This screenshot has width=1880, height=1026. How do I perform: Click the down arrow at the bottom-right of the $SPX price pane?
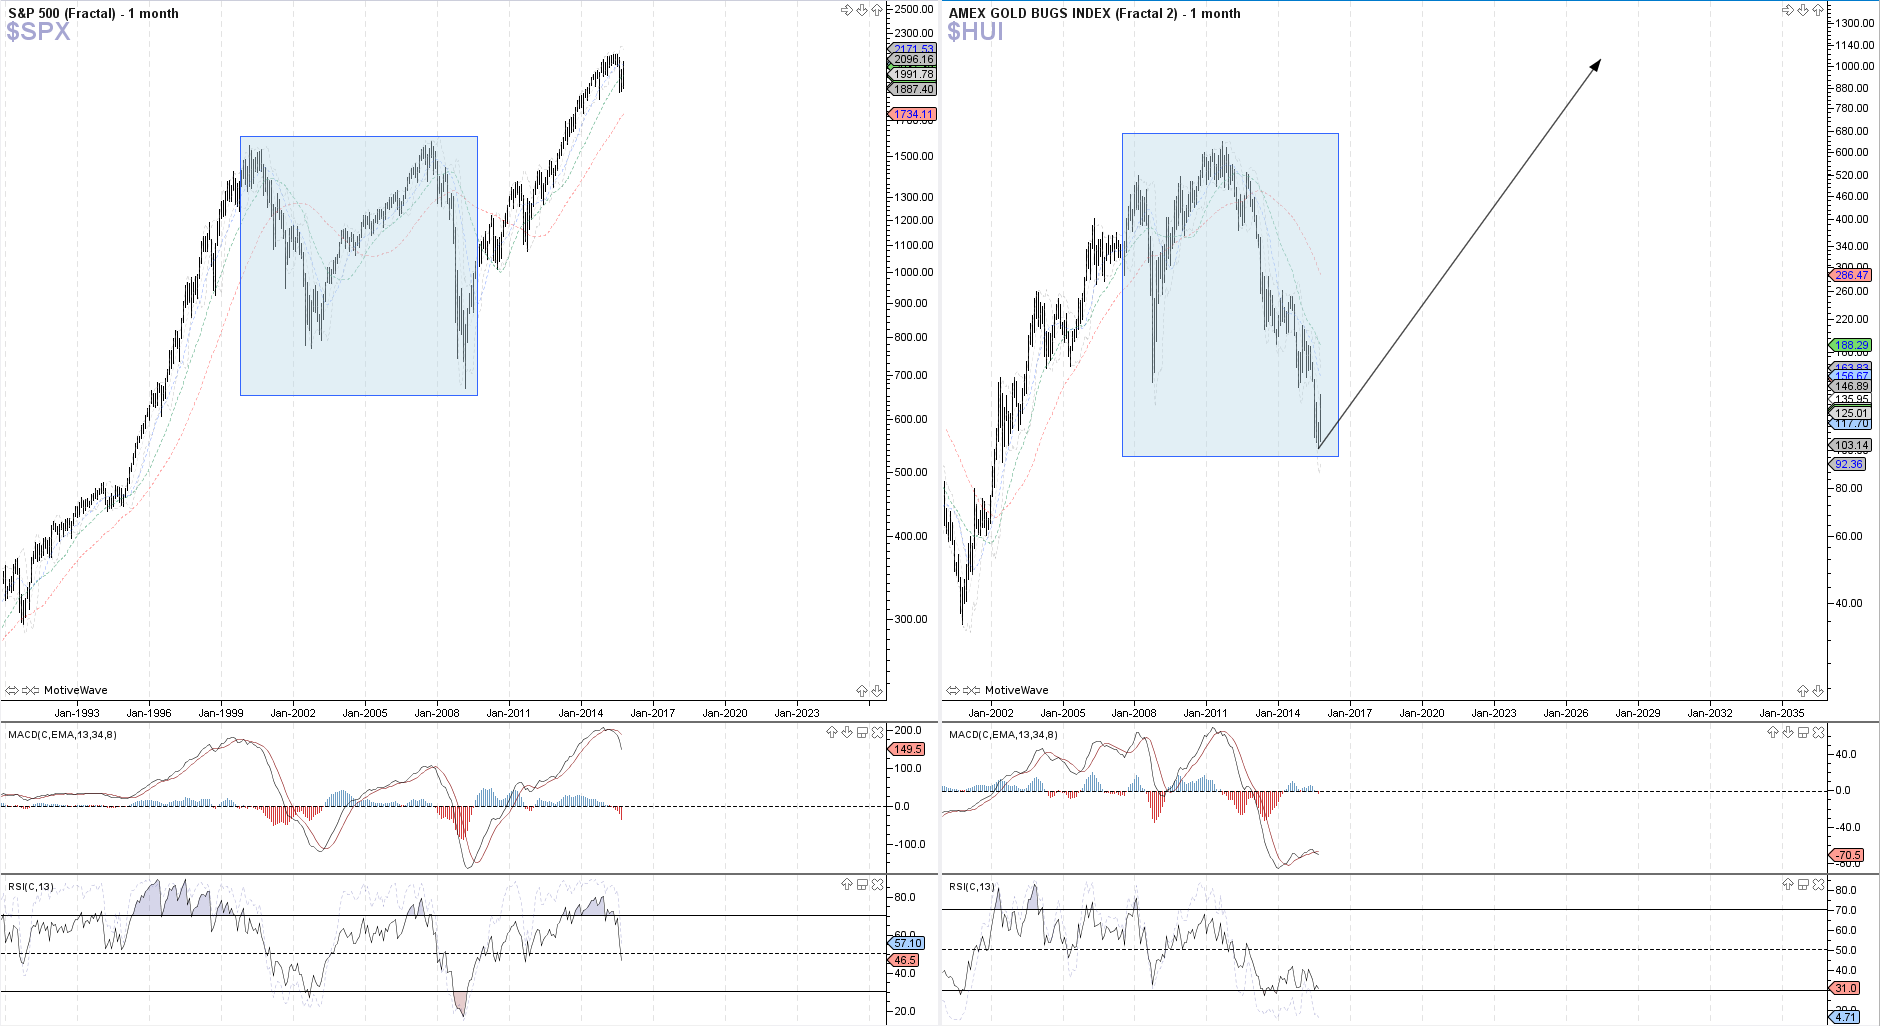pyautogui.click(x=877, y=691)
